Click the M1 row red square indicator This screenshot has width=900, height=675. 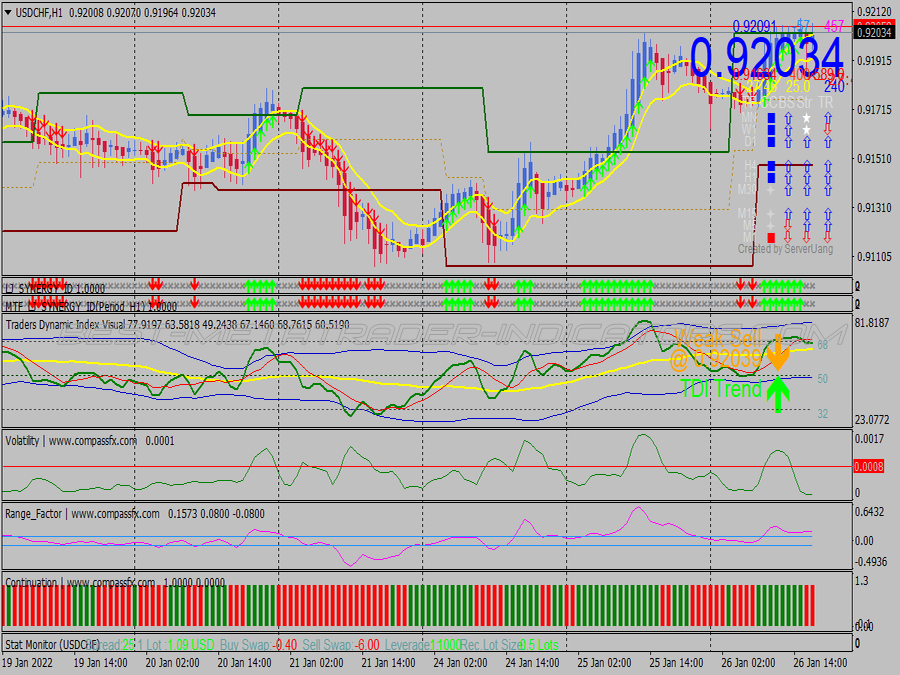[771, 238]
